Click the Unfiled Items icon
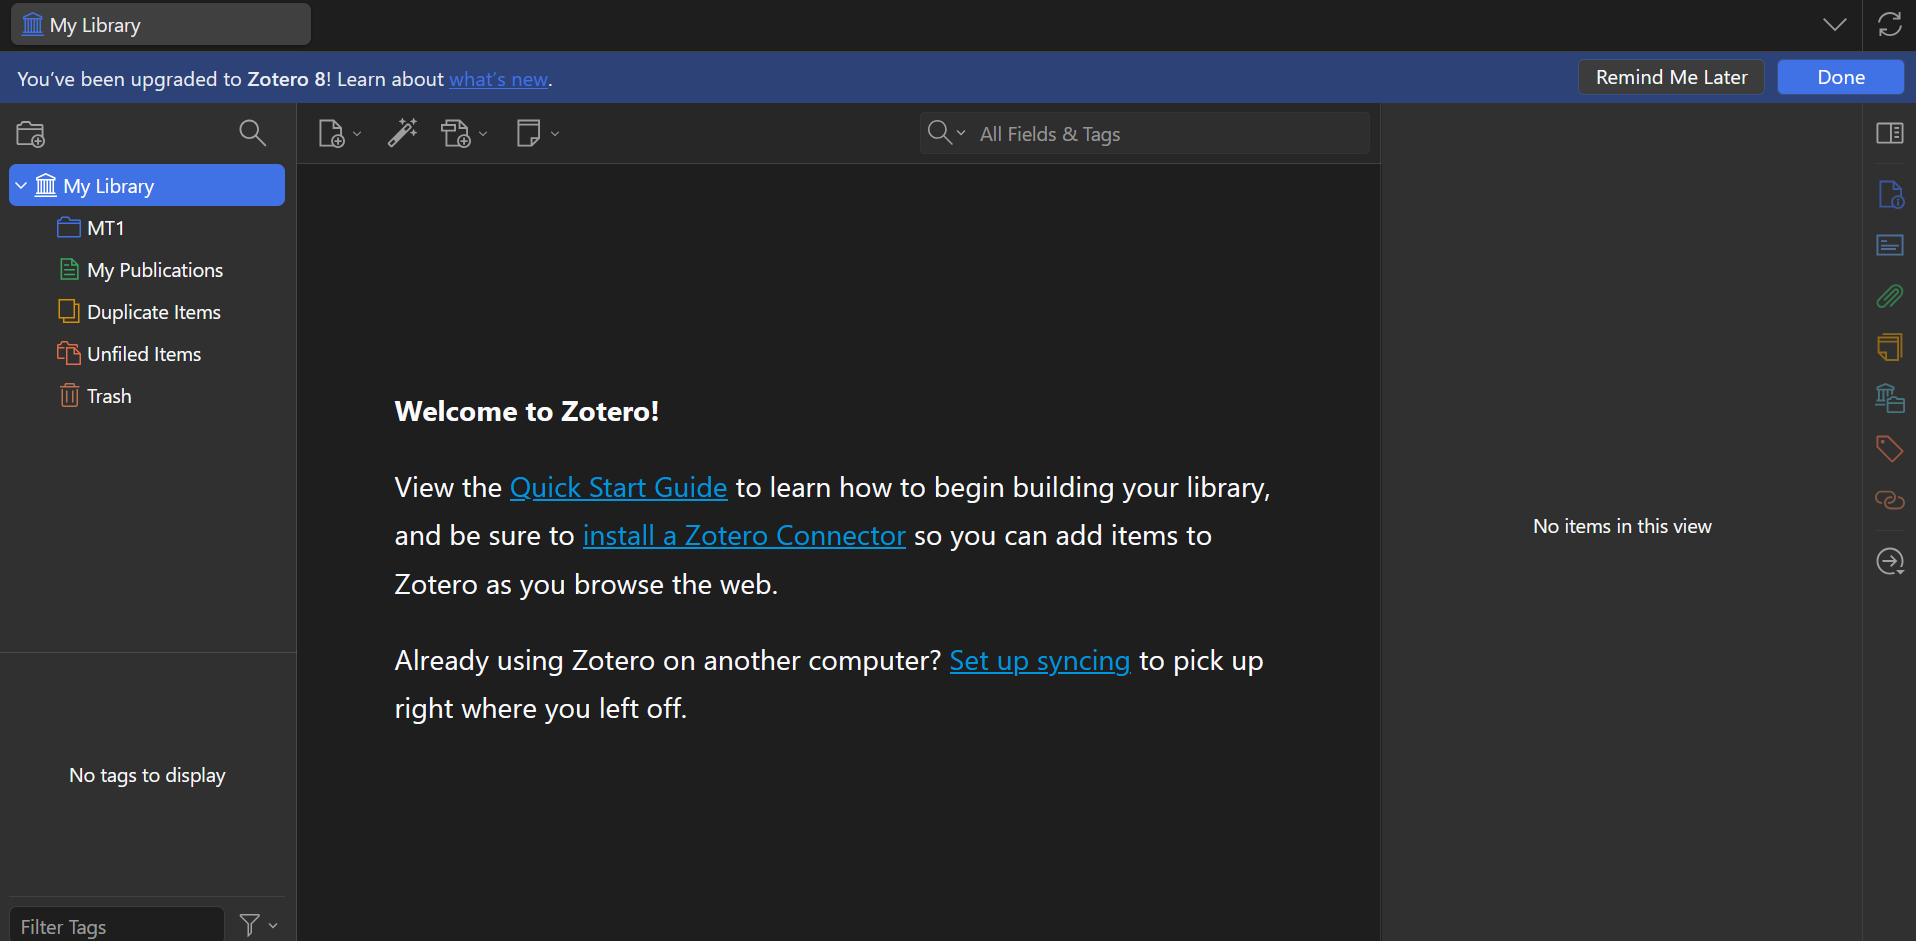This screenshot has height=941, width=1916. point(69,353)
